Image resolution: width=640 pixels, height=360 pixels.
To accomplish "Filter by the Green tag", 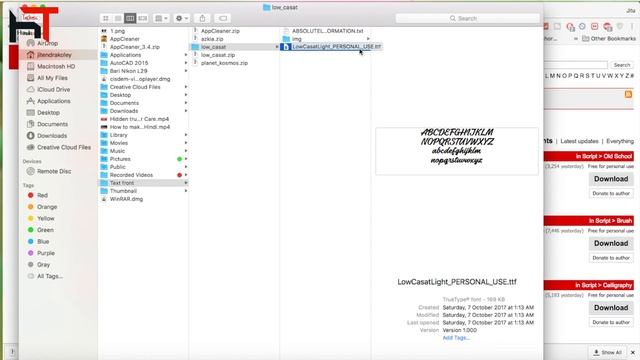I will tap(45, 230).
